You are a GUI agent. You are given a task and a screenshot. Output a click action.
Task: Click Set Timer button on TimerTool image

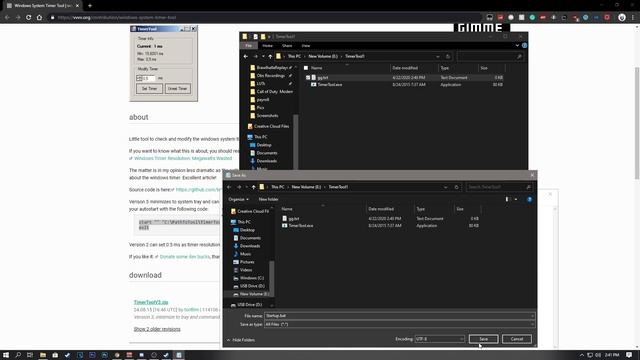(149, 89)
